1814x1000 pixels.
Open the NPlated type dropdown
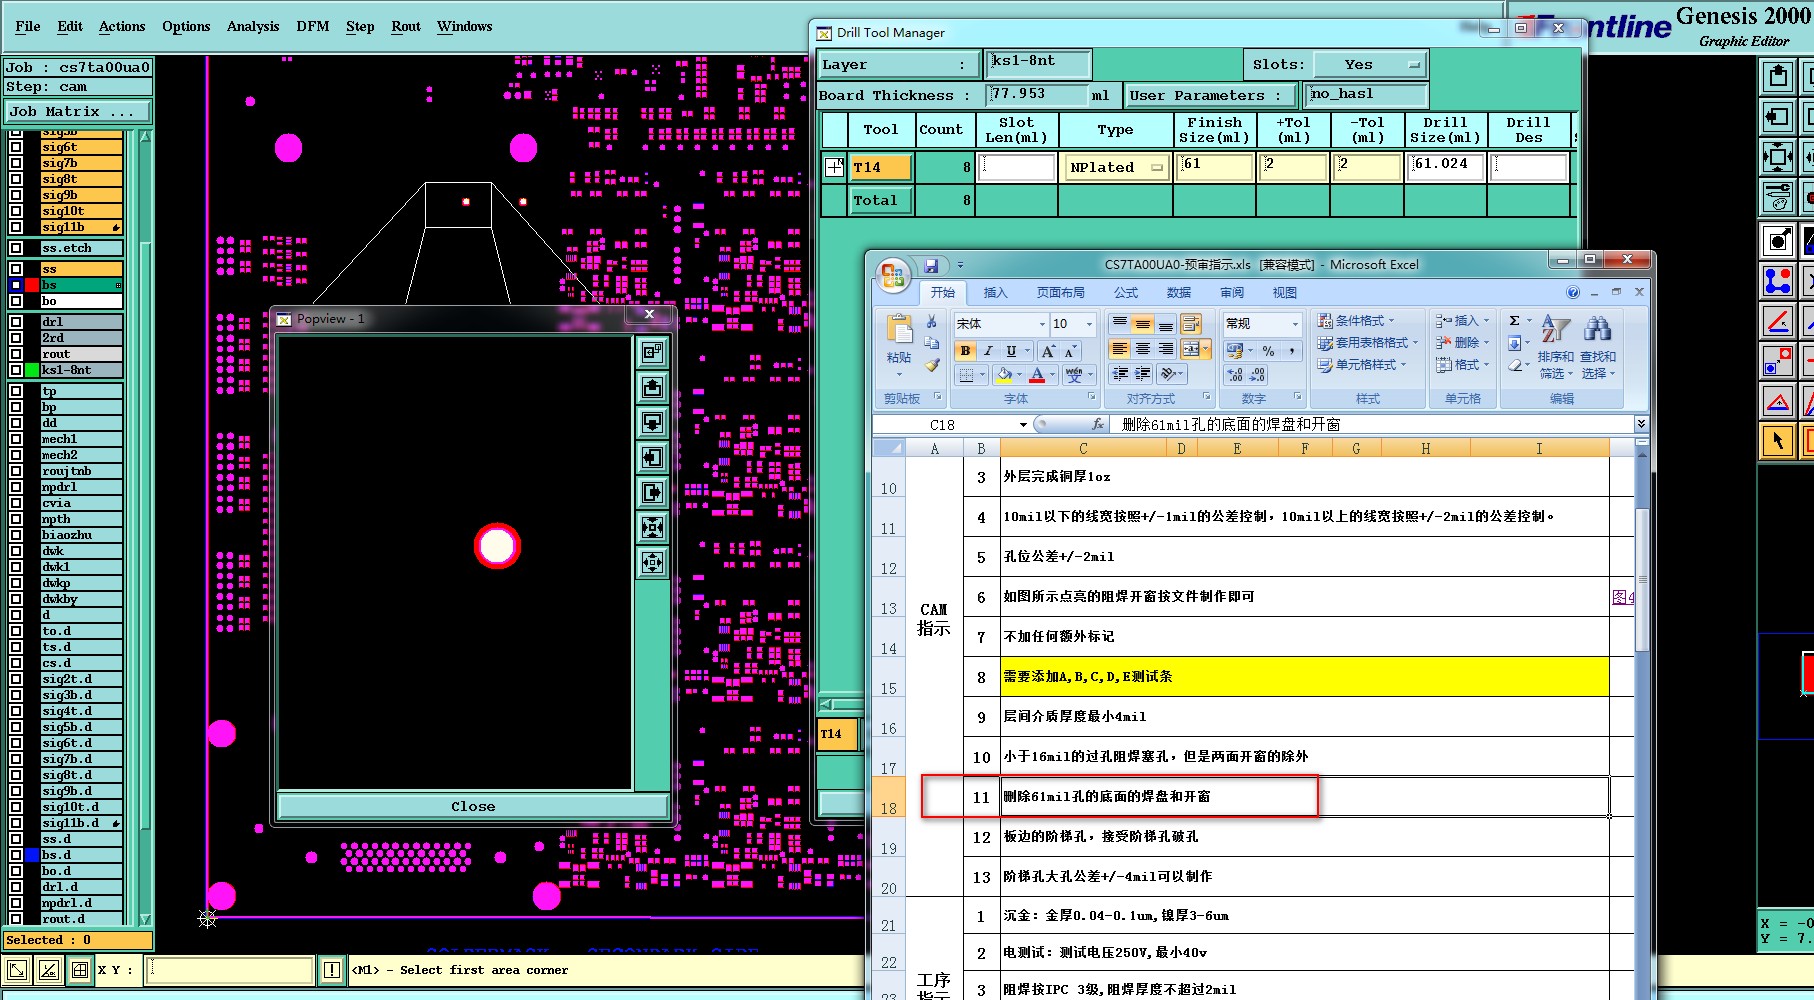[x=1116, y=168]
